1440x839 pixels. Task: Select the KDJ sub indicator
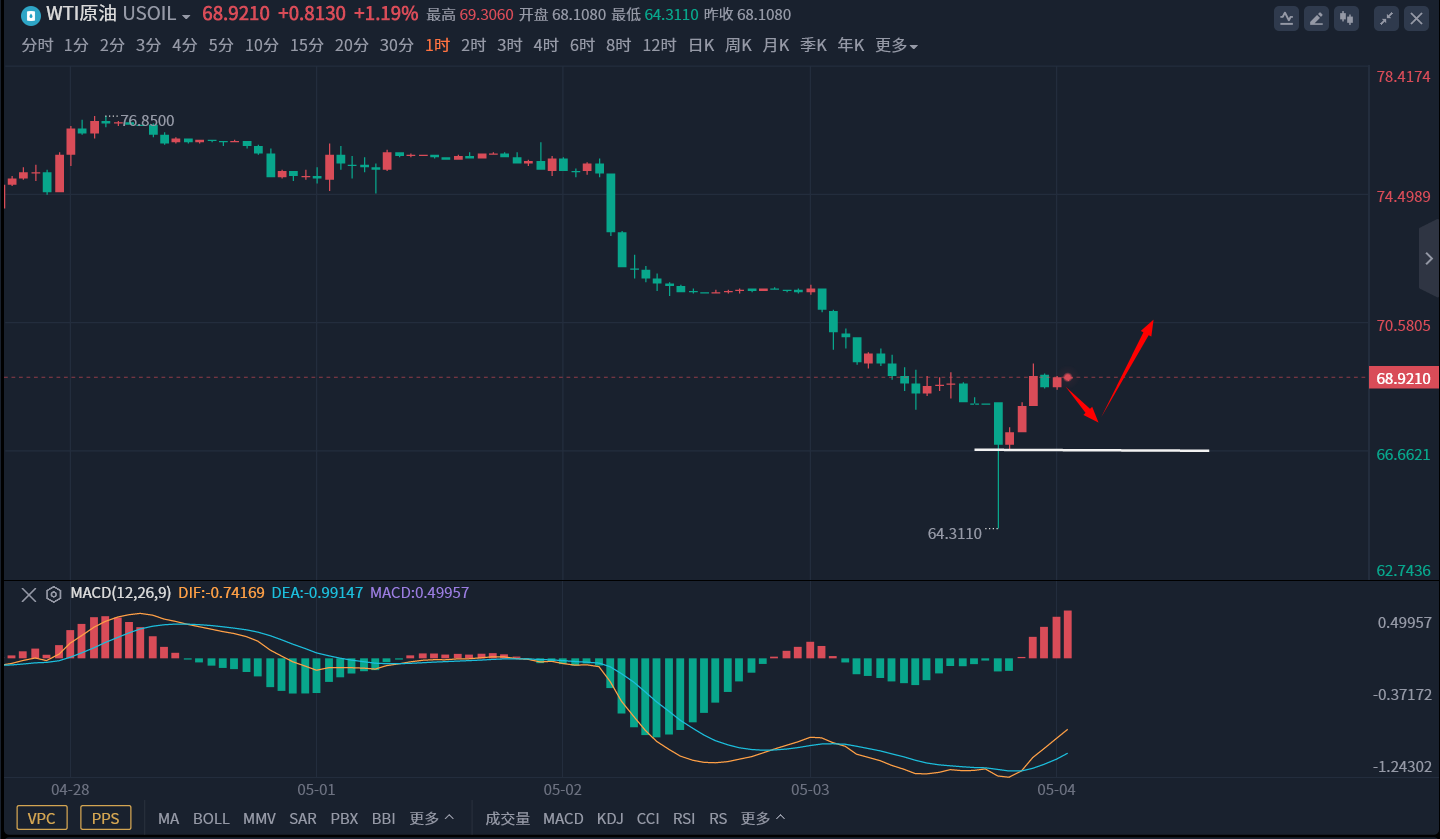pos(610,818)
